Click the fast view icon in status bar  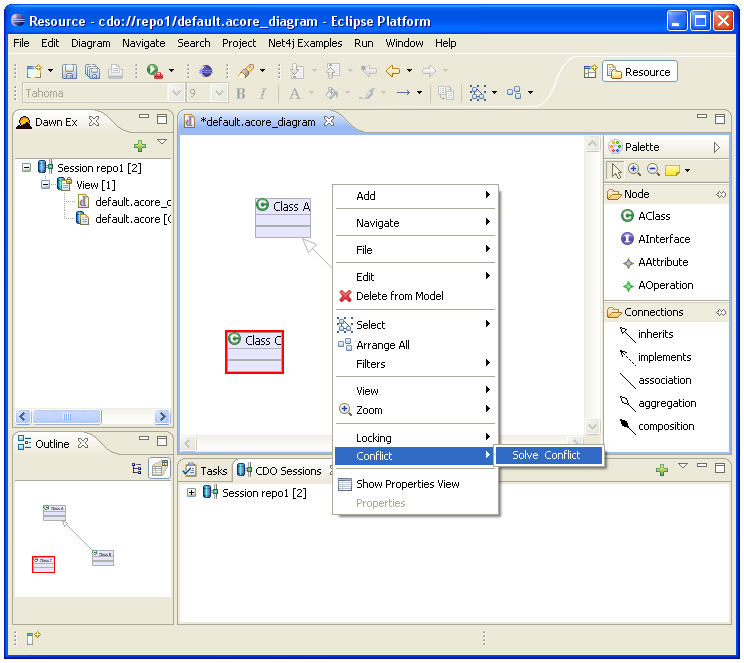tap(33, 637)
